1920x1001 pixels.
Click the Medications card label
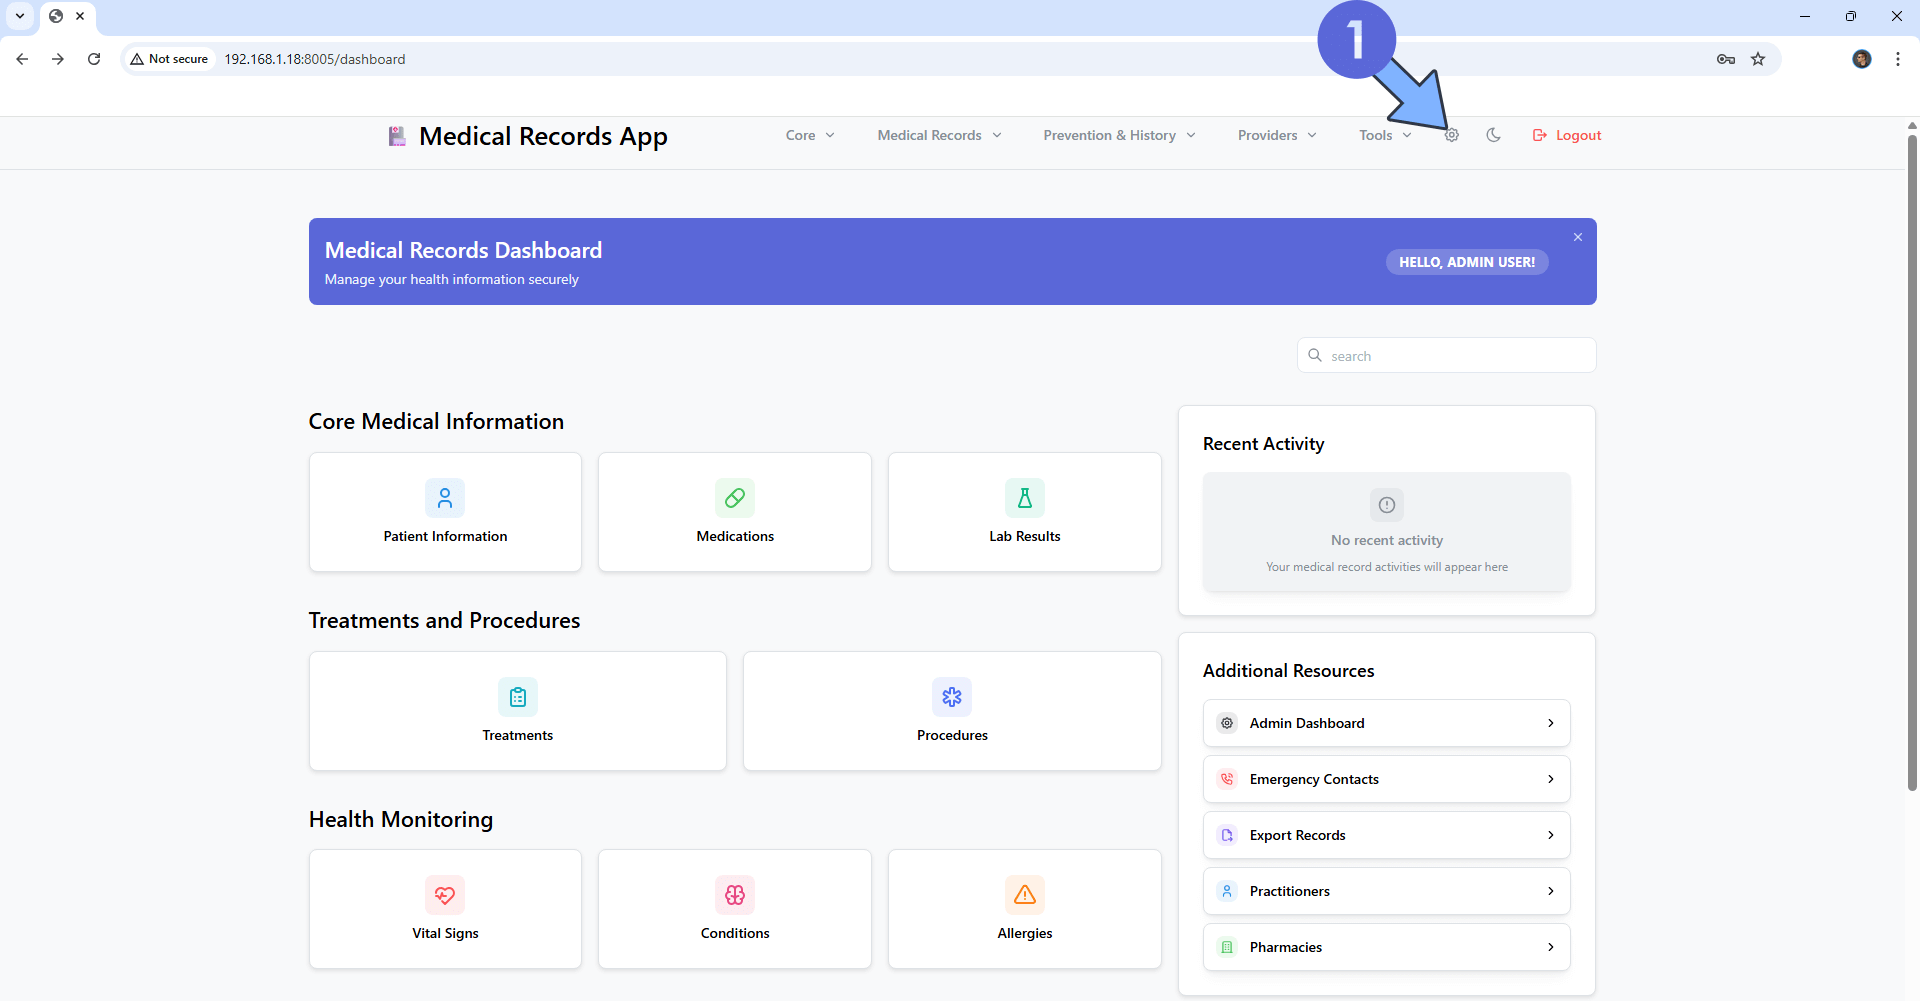(735, 536)
